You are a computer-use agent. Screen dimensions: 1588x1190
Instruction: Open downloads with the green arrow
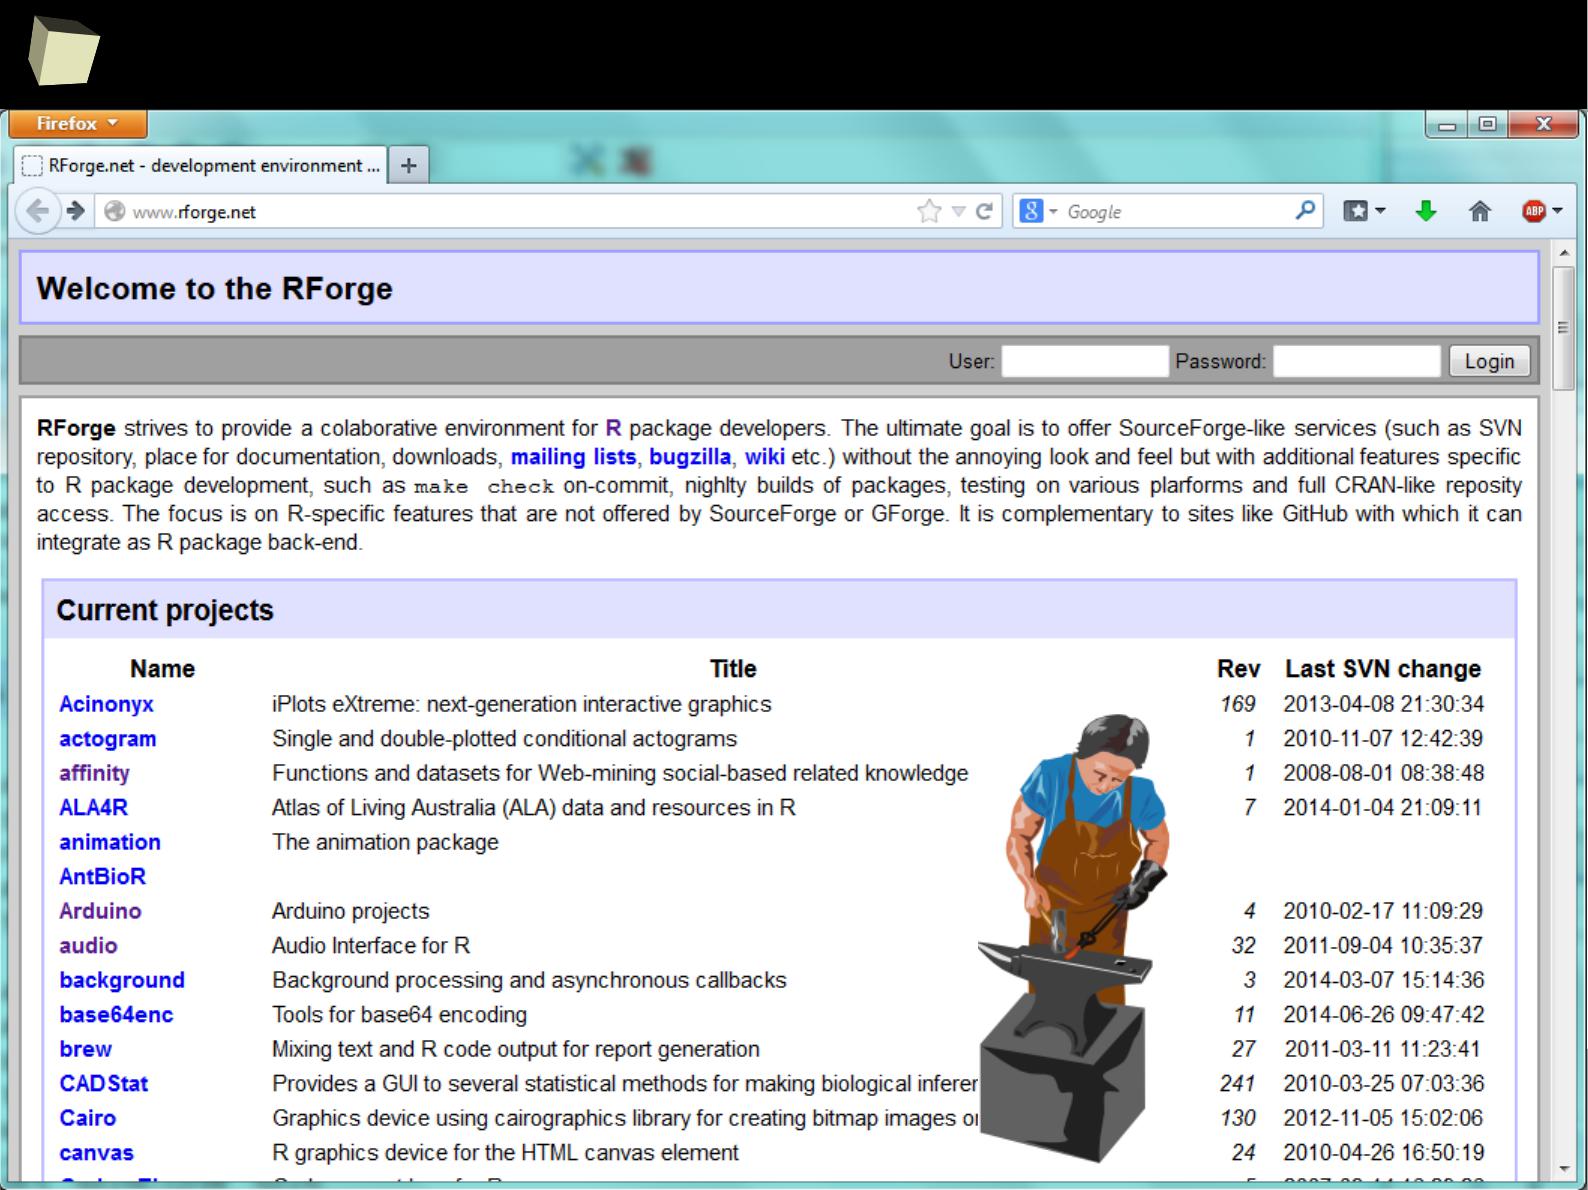coord(1426,211)
